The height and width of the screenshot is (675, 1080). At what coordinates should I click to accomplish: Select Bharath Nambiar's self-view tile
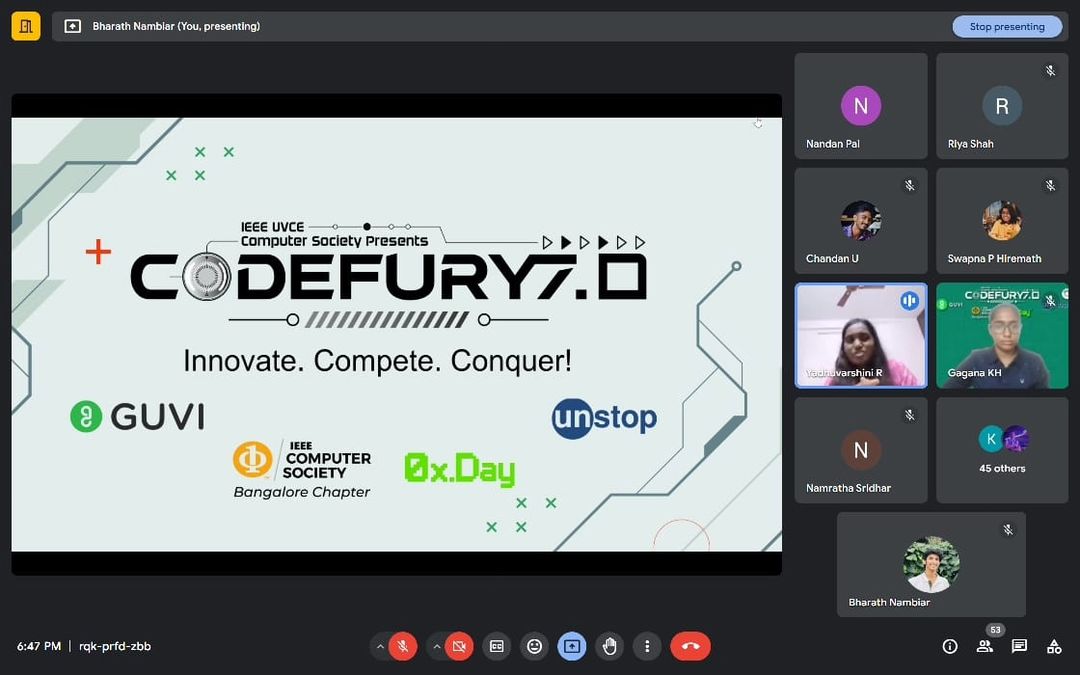(x=931, y=565)
